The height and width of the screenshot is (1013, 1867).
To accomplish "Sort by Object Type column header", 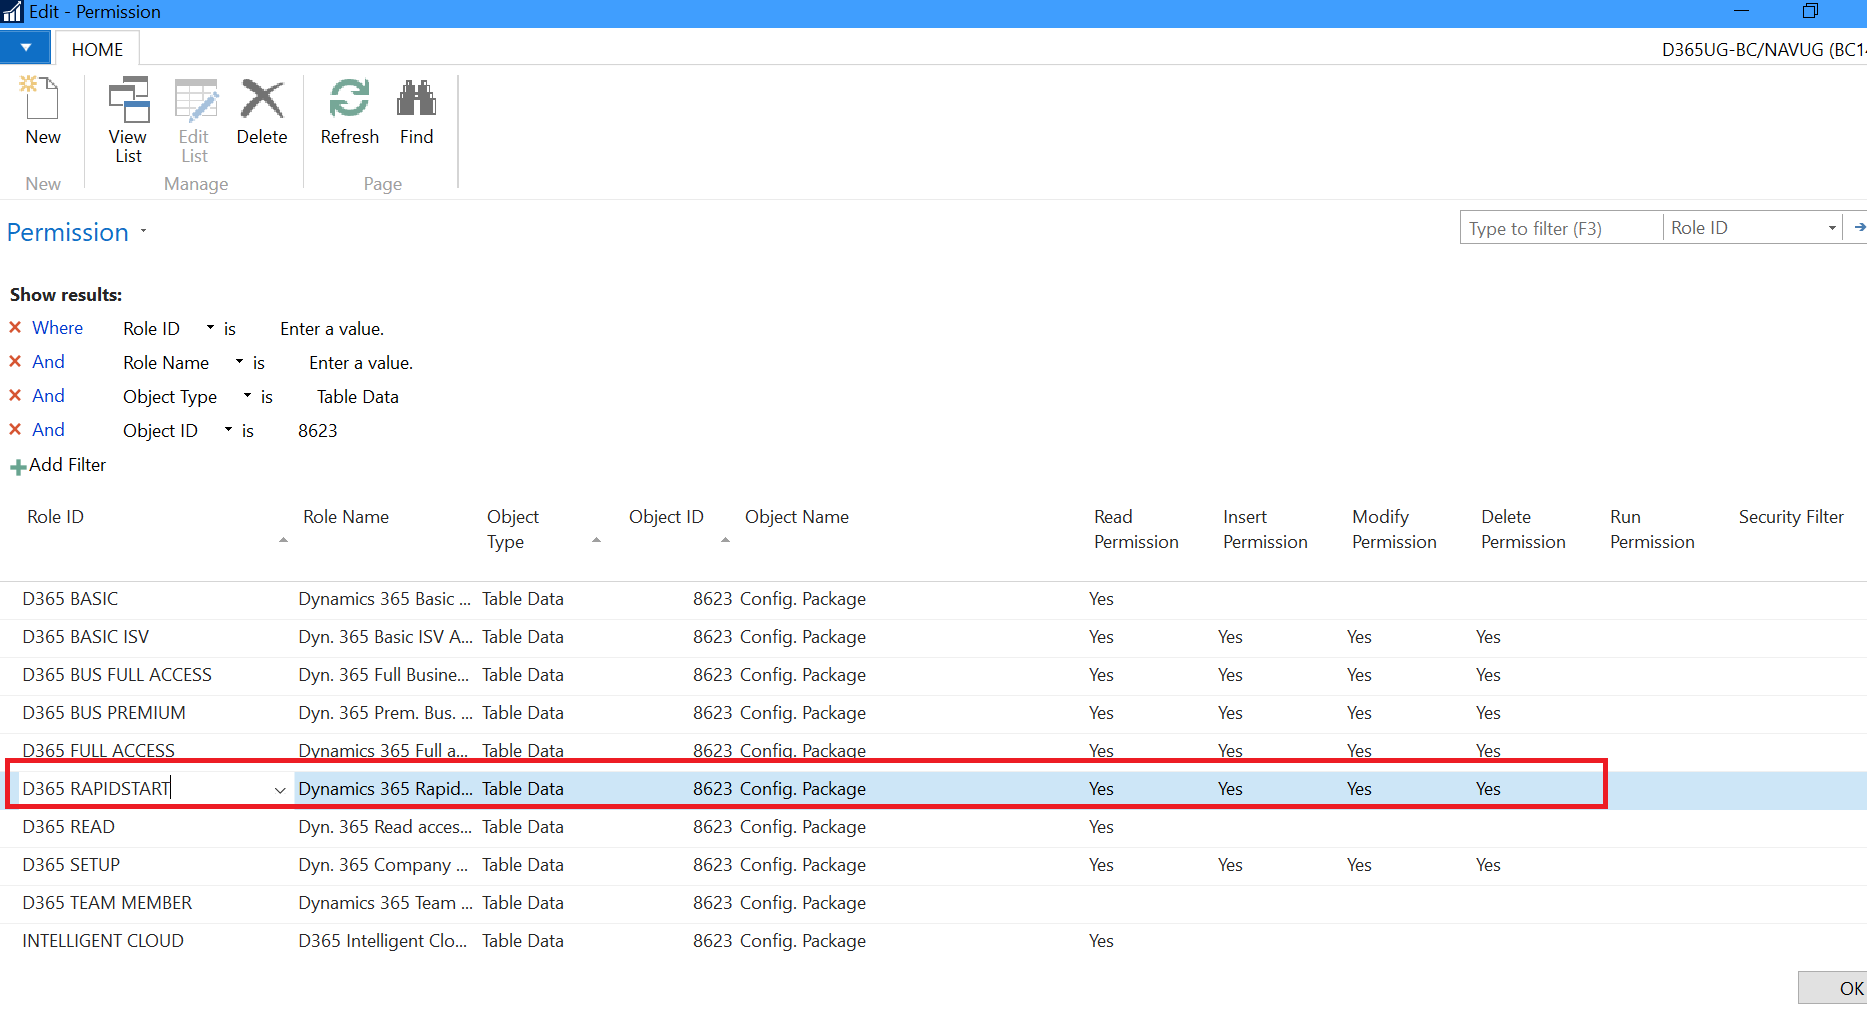I will coord(513,529).
